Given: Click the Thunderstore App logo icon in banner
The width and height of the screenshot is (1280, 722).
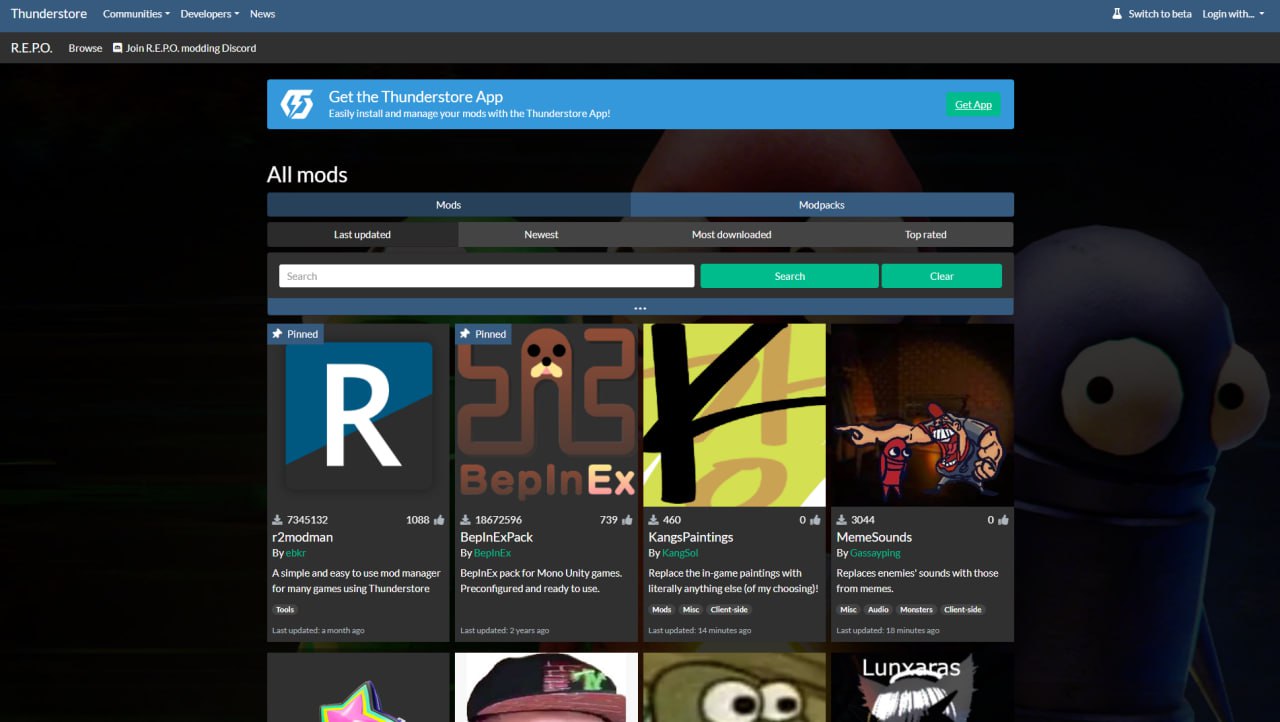Looking at the screenshot, I should 297,104.
